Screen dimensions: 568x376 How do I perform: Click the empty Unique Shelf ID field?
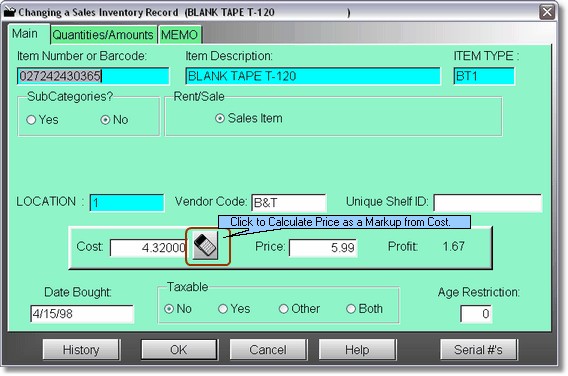pos(488,203)
